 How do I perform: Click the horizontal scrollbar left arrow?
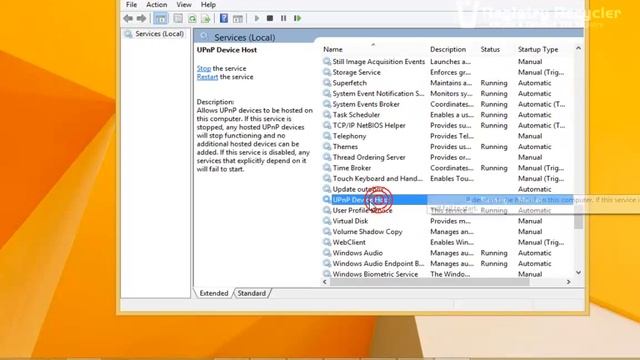pyautogui.click(x=325, y=282)
